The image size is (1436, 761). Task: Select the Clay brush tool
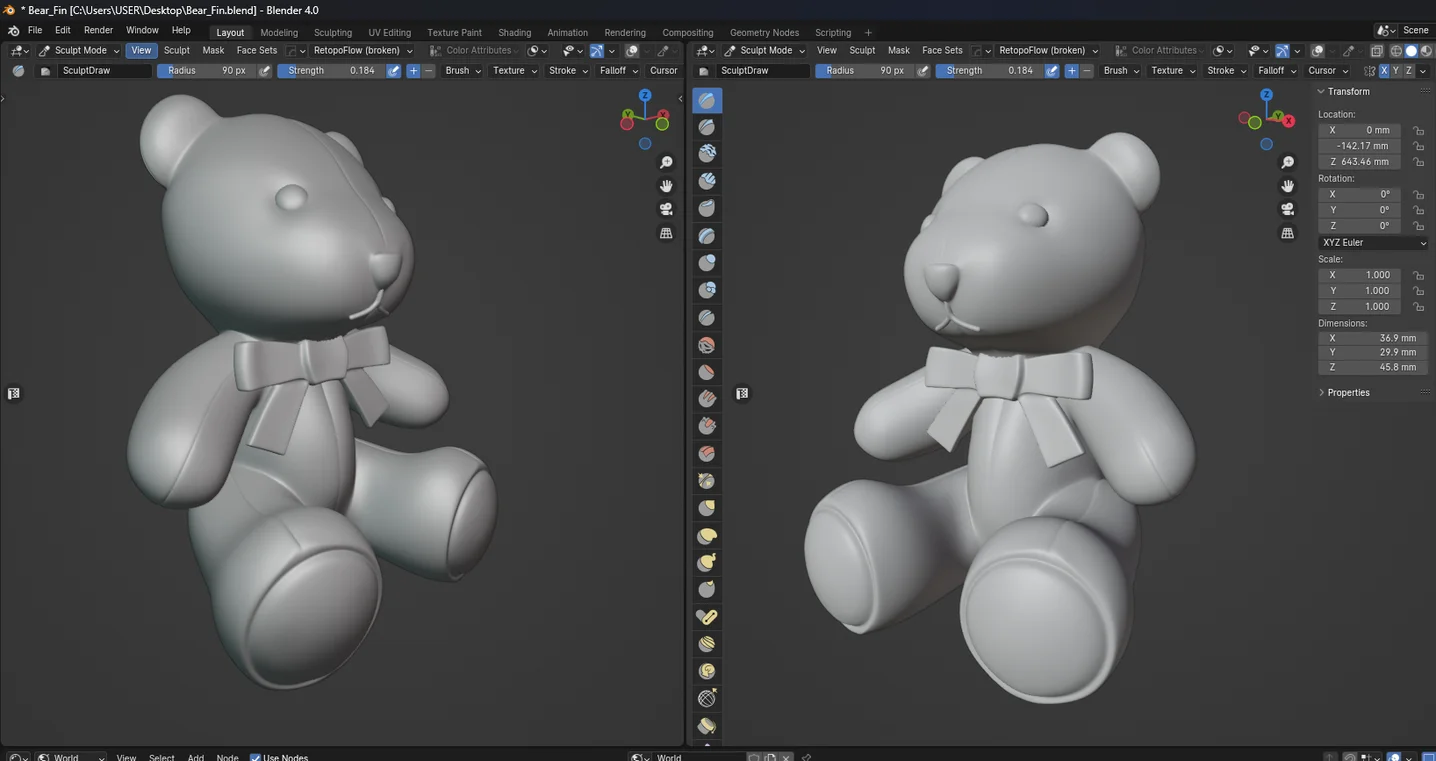click(x=707, y=153)
